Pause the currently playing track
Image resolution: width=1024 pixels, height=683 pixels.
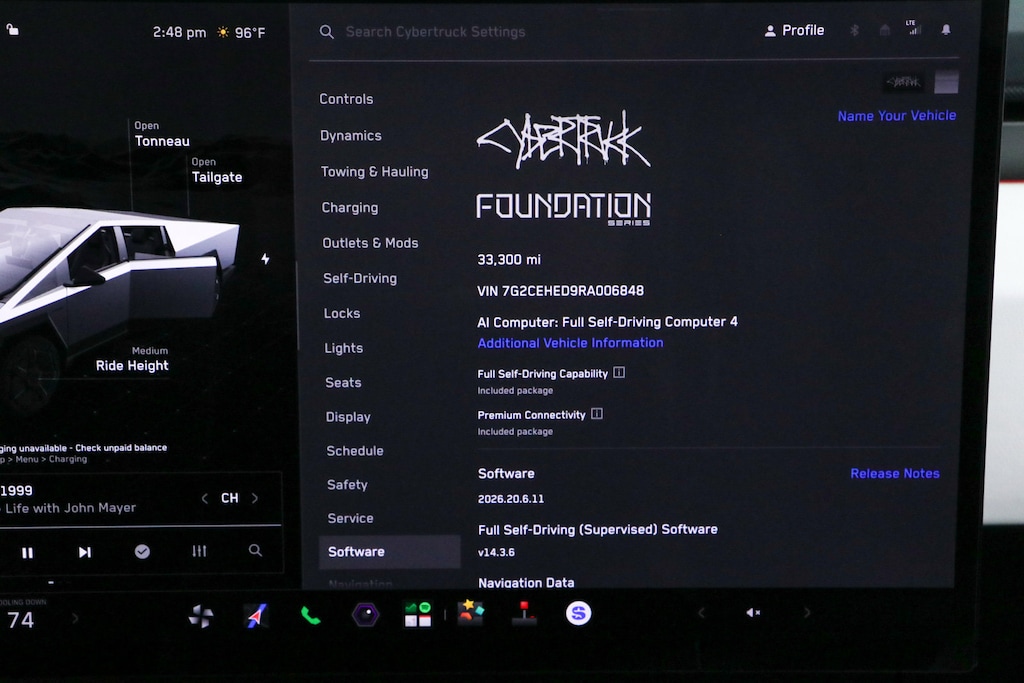(x=27, y=552)
